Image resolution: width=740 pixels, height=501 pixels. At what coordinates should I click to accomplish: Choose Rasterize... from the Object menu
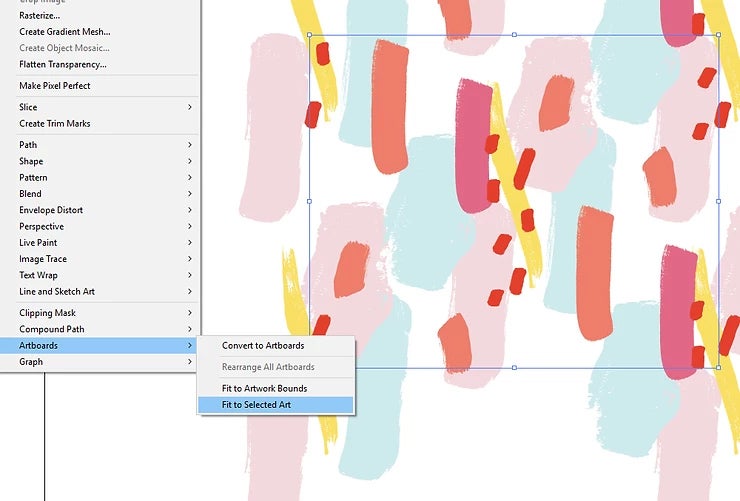point(100,16)
